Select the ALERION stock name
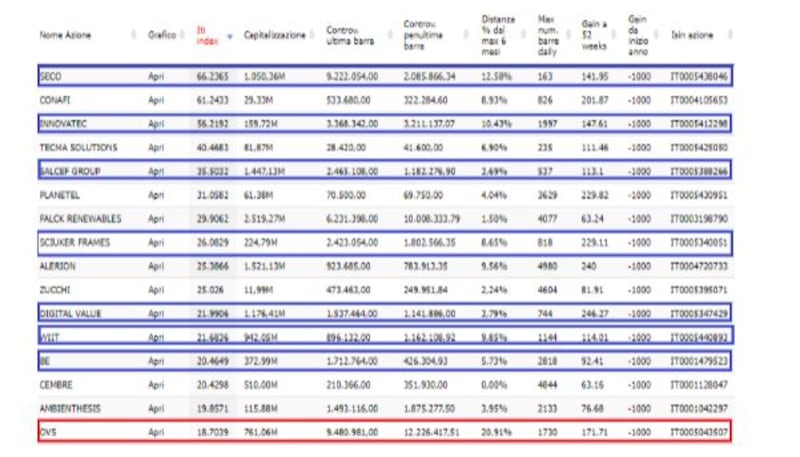 coord(58,266)
